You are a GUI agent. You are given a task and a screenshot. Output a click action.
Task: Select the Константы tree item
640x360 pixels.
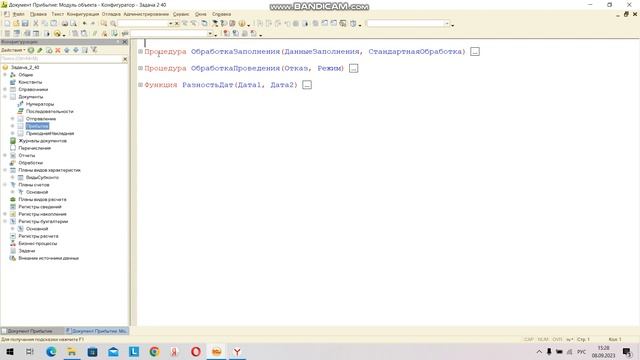coord(30,82)
